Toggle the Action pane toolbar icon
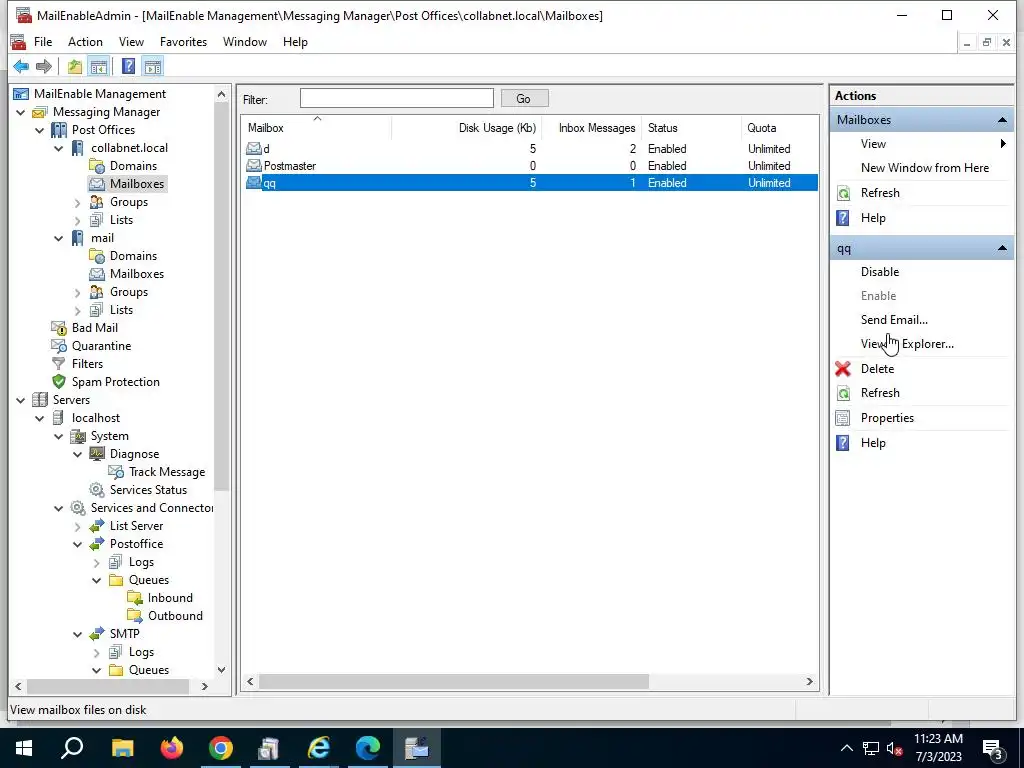The width and height of the screenshot is (1024, 768). pos(153,66)
